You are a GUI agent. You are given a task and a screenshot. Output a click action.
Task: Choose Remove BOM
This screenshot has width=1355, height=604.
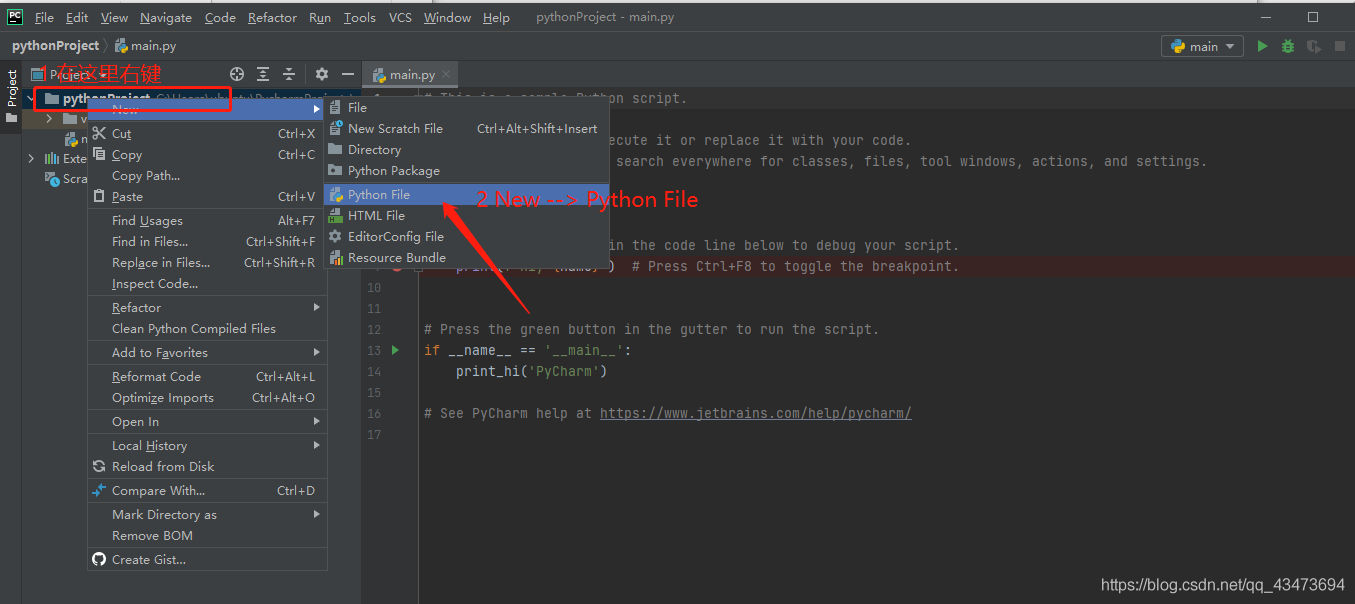tap(207, 535)
